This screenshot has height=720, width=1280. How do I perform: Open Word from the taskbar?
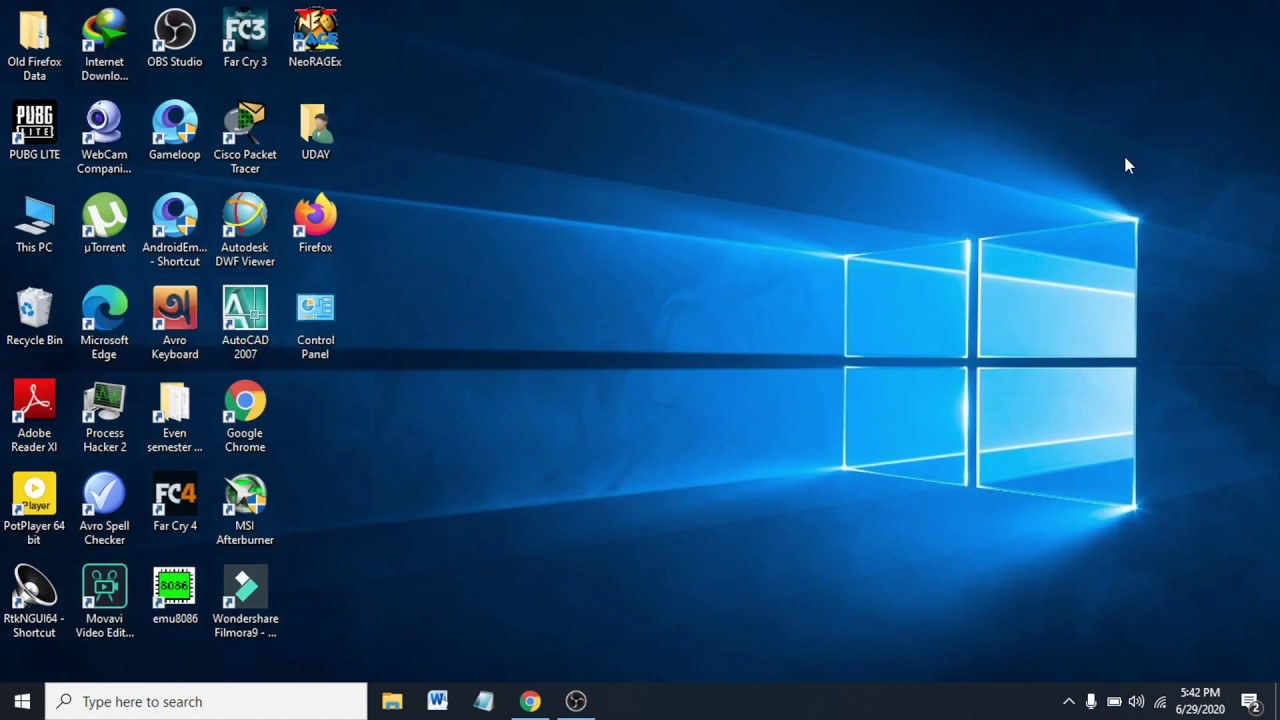click(438, 701)
